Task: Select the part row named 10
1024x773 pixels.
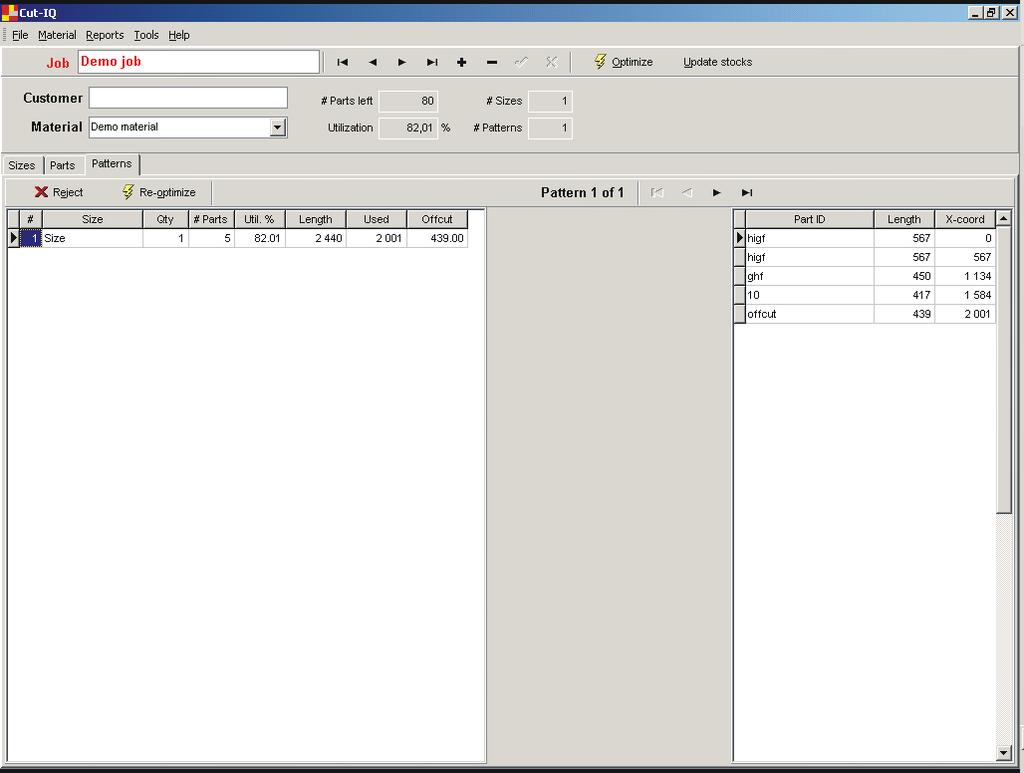Action: tap(865, 295)
